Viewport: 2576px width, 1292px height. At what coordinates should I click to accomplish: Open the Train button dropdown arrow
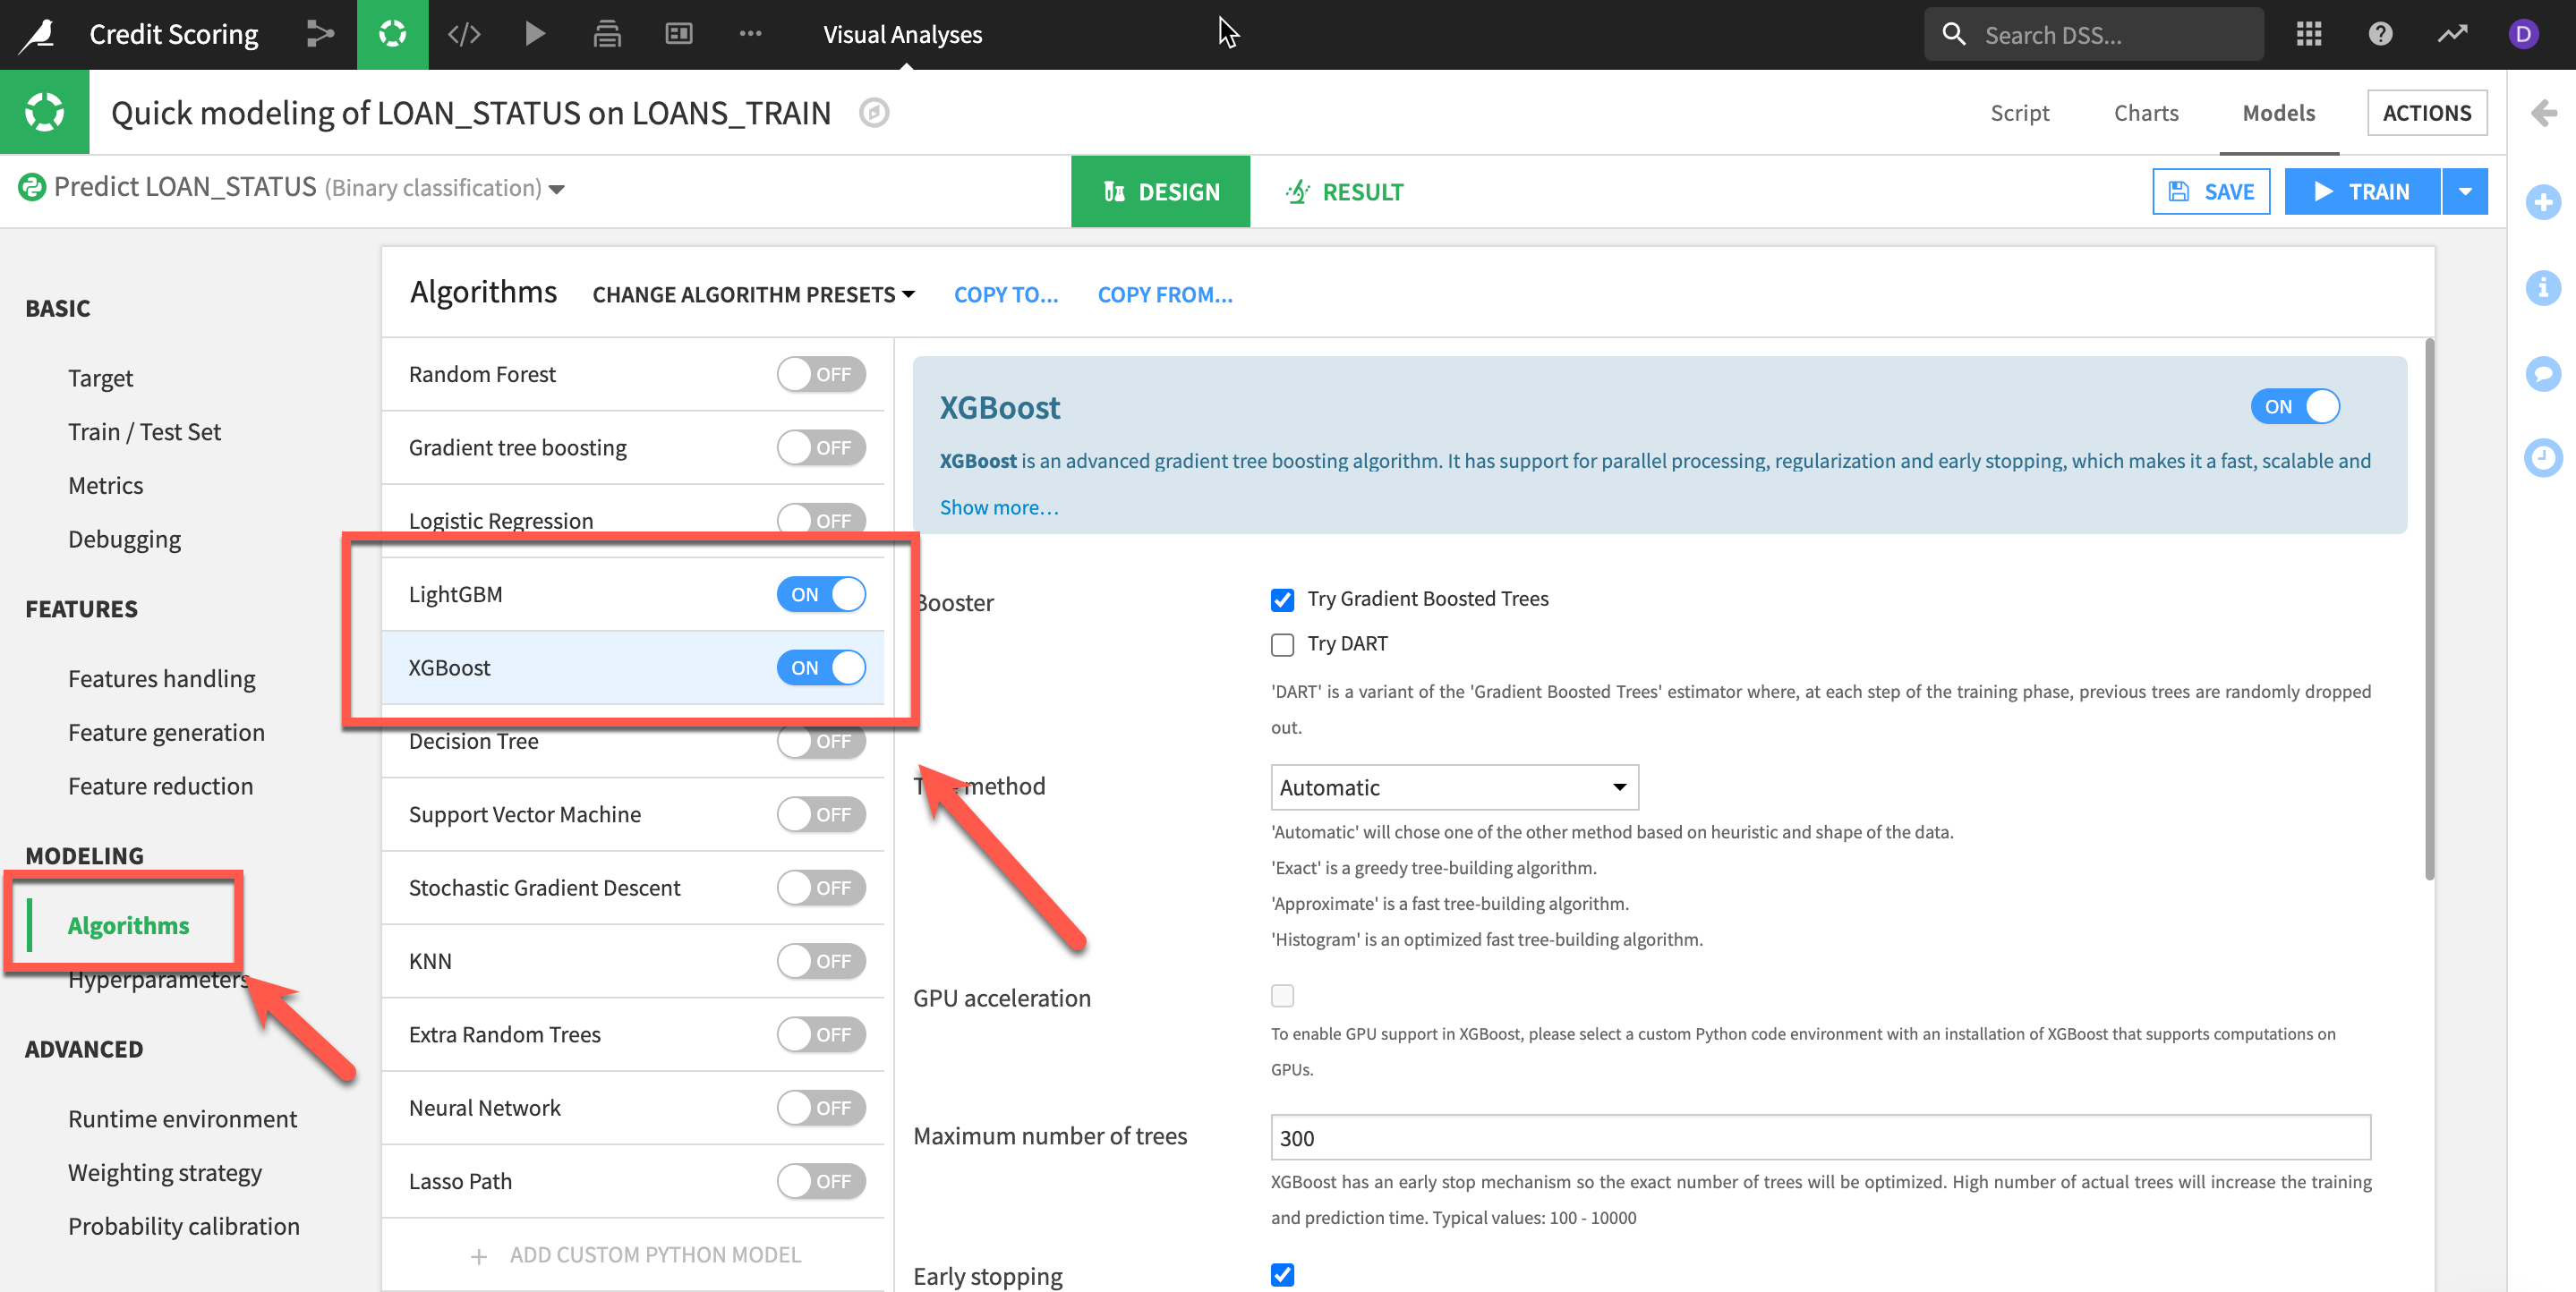point(2465,191)
